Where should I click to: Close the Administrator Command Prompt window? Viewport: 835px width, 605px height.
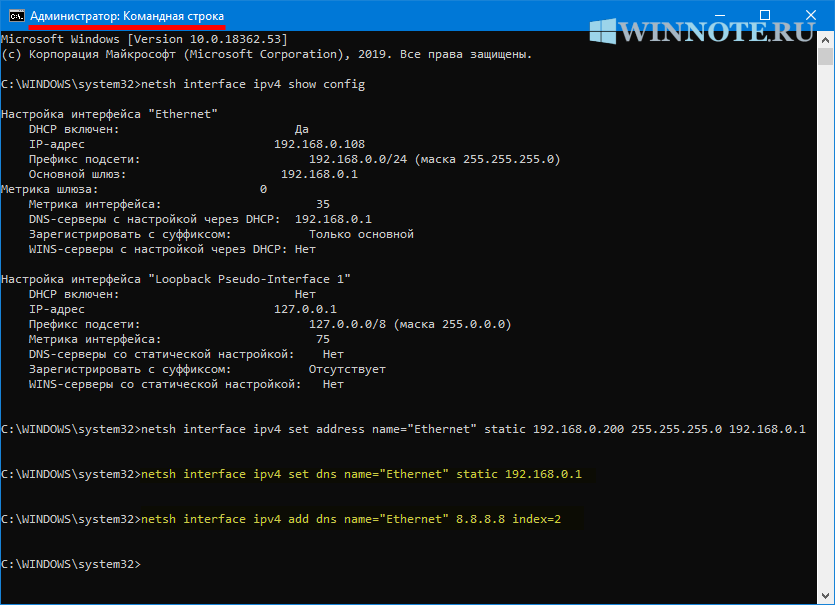pyautogui.click(x=810, y=15)
